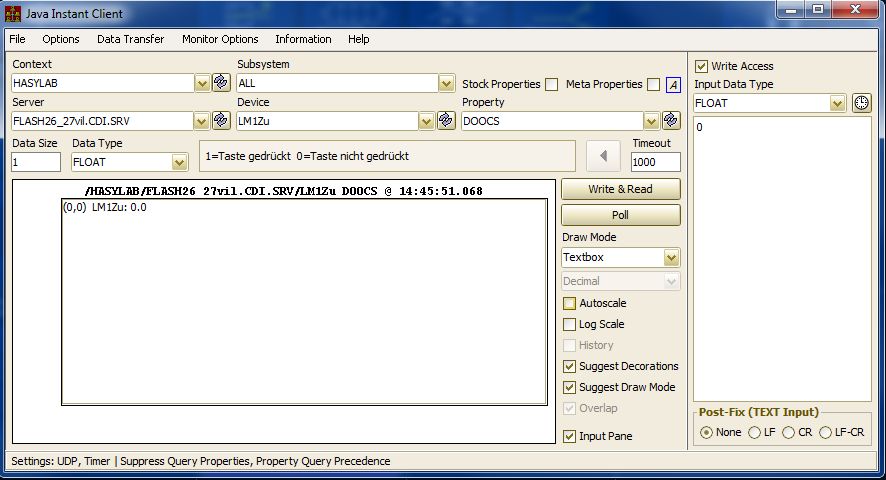This screenshot has width=886, height=480.
Task: Select the LF-CR post-fix radio button
Action: 826,433
